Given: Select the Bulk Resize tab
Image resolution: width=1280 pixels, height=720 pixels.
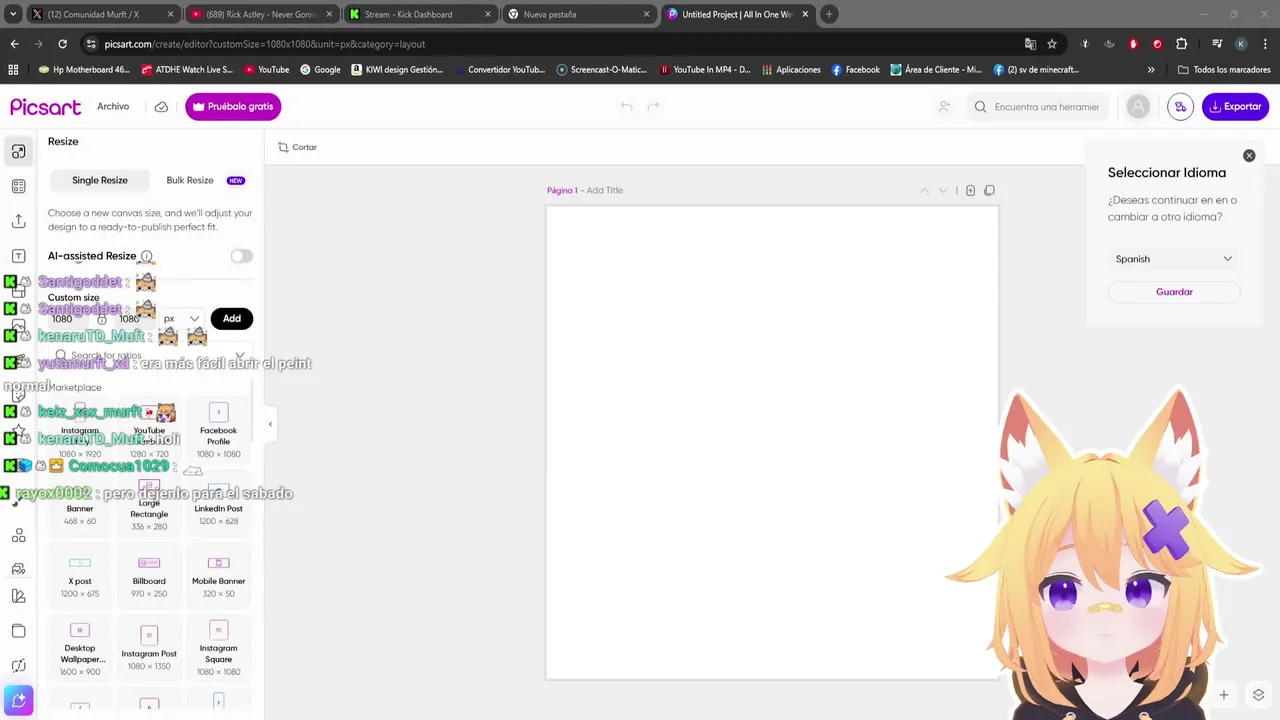Looking at the screenshot, I should pyautogui.click(x=190, y=180).
